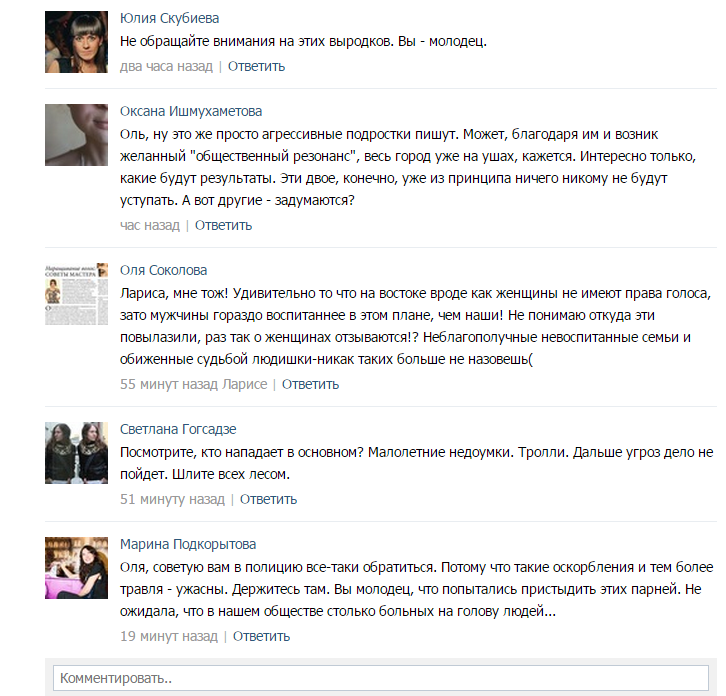
Task: Open the profile name link Марина Подкорытова
Action: pos(188,544)
